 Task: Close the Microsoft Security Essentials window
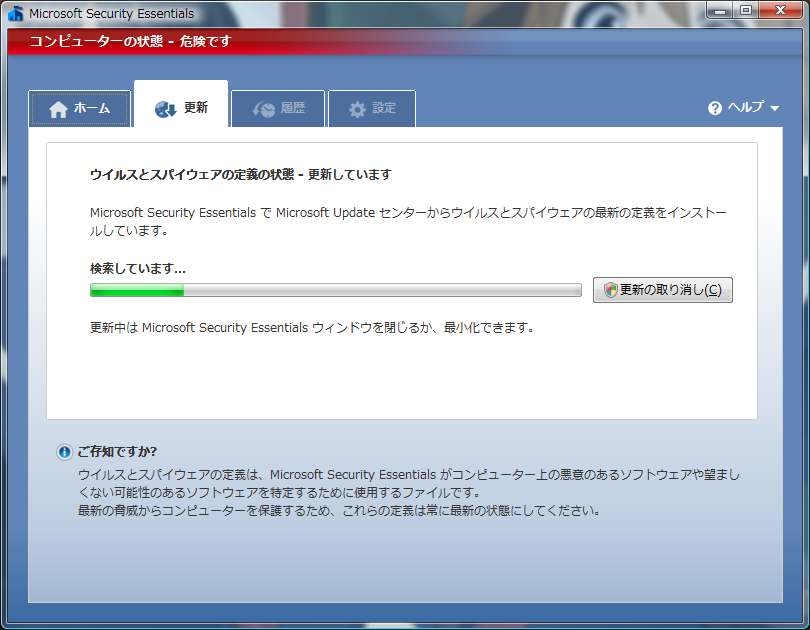(x=781, y=10)
